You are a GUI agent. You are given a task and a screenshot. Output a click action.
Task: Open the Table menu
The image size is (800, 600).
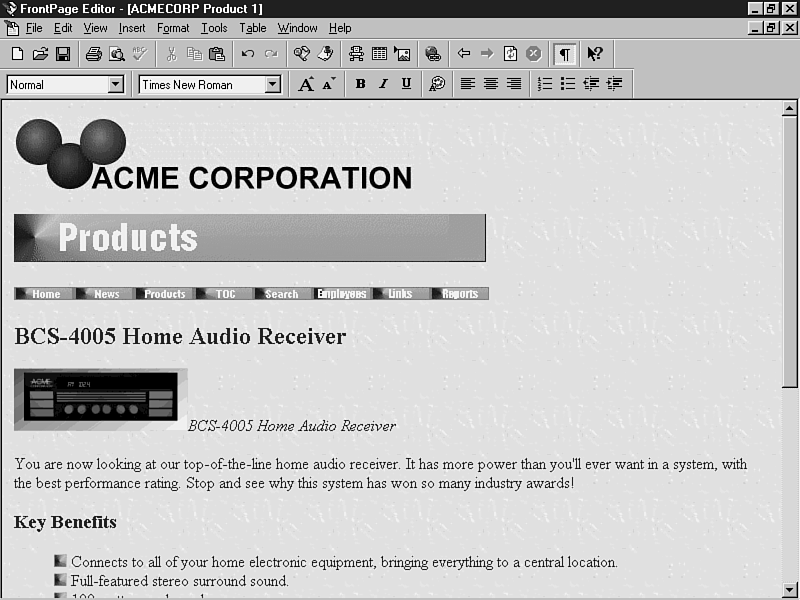(252, 28)
